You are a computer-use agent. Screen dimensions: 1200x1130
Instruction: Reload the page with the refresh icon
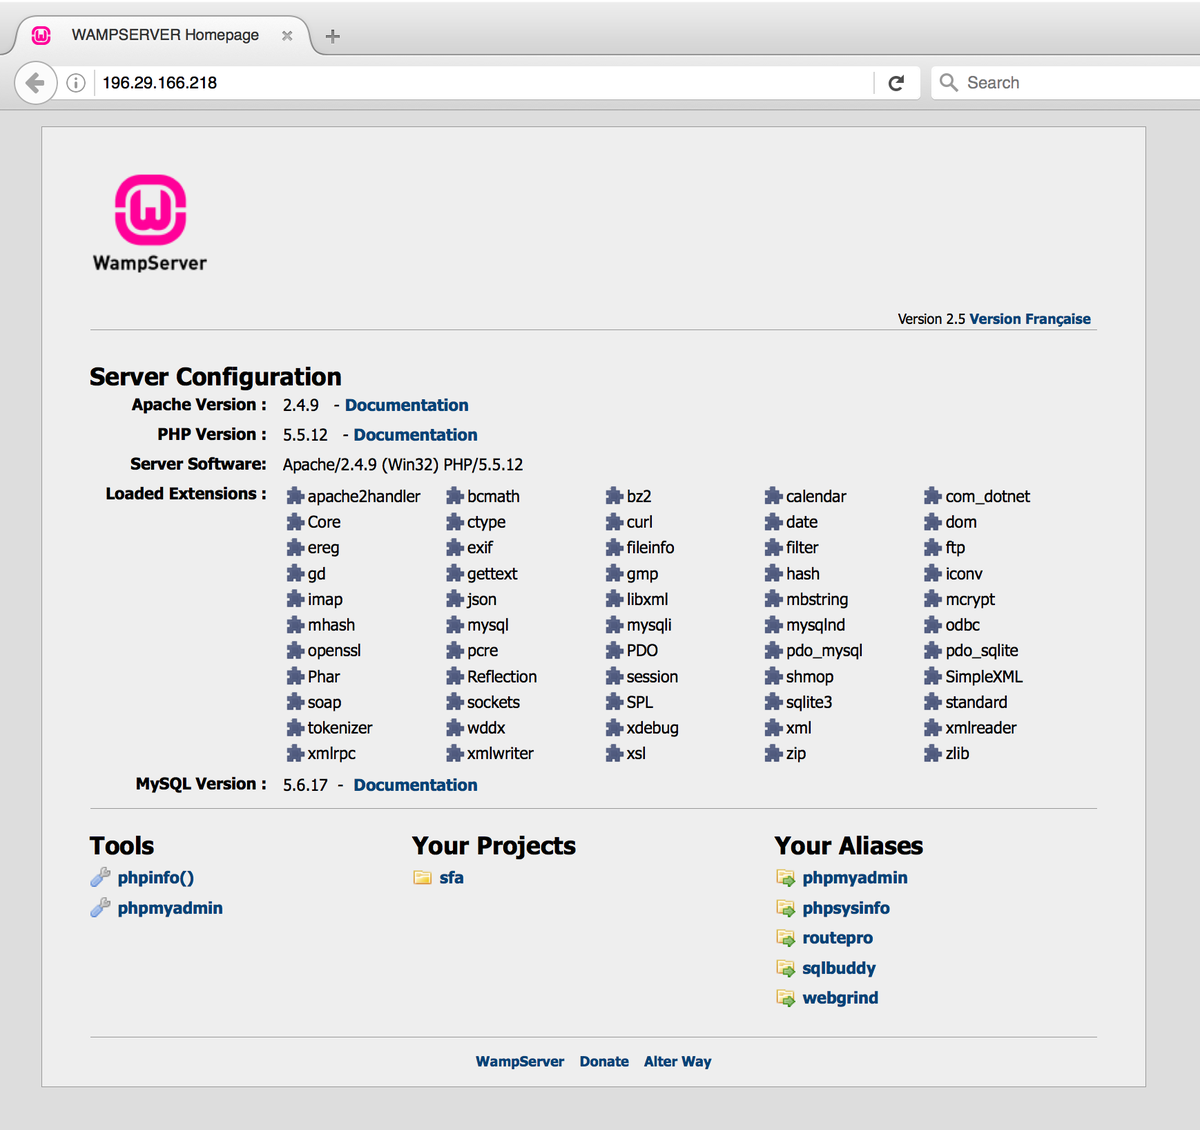click(896, 83)
